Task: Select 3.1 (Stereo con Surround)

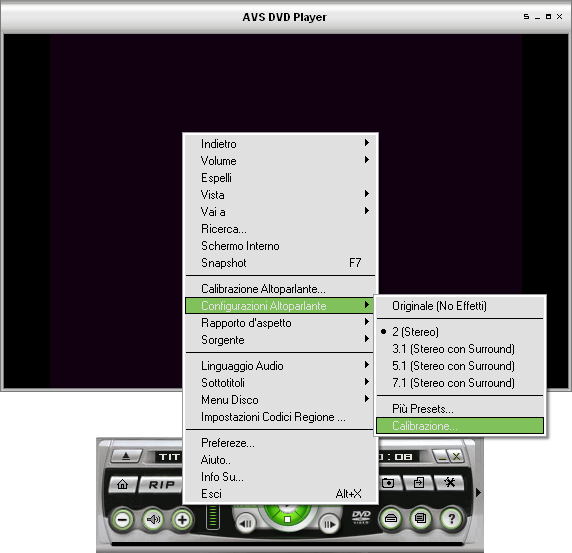Action: pos(460,349)
